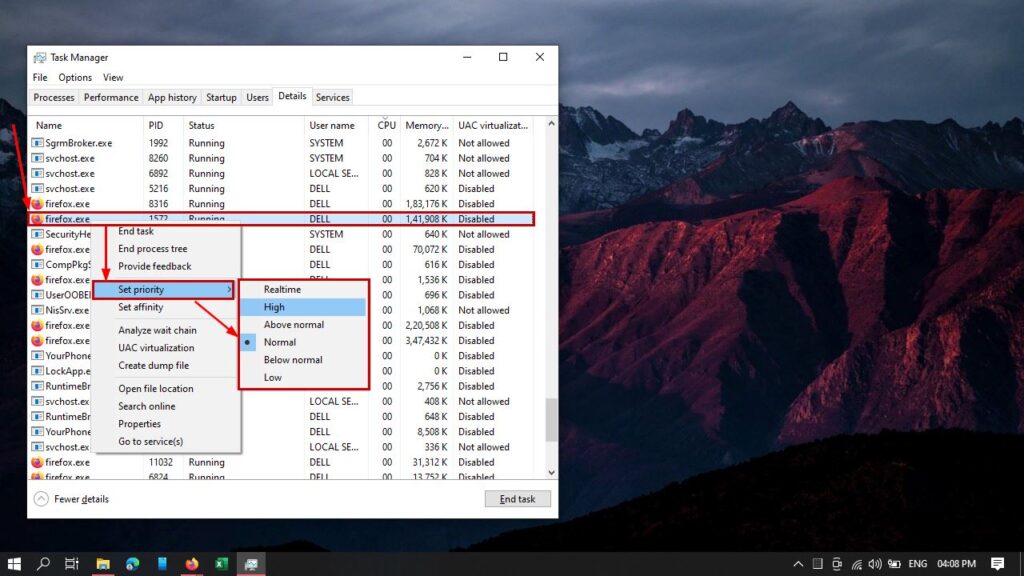Select End process tree
Image resolution: width=1024 pixels, height=576 pixels.
[x=153, y=249]
